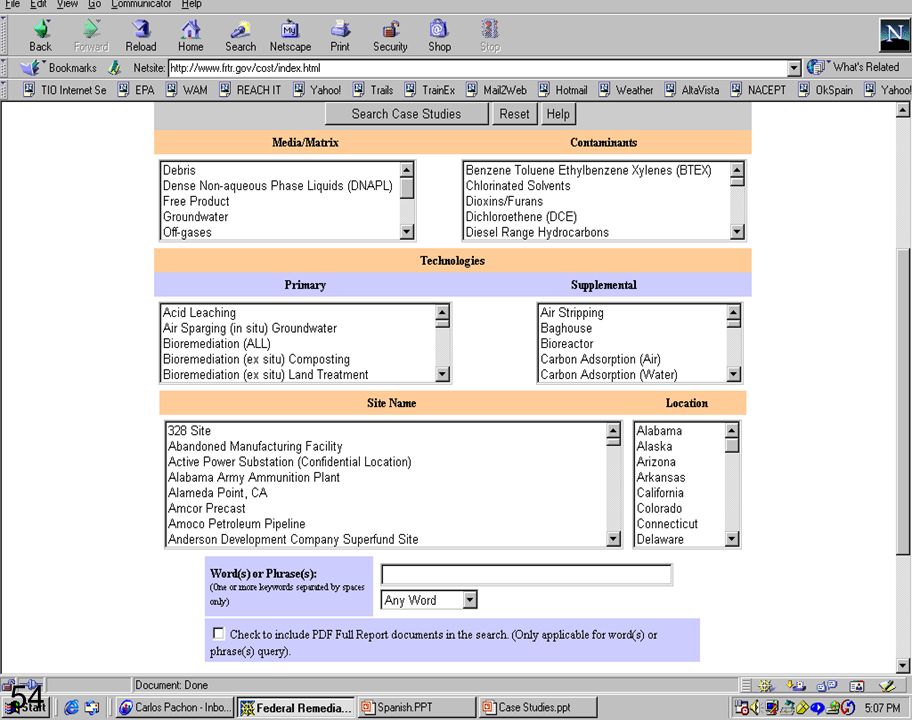Open the Home page icon
This screenshot has width=912, height=720.
click(x=191, y=35)
